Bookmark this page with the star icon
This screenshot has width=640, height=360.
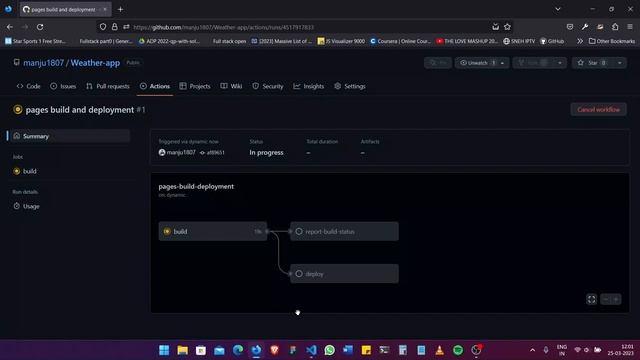coord(507,27)
